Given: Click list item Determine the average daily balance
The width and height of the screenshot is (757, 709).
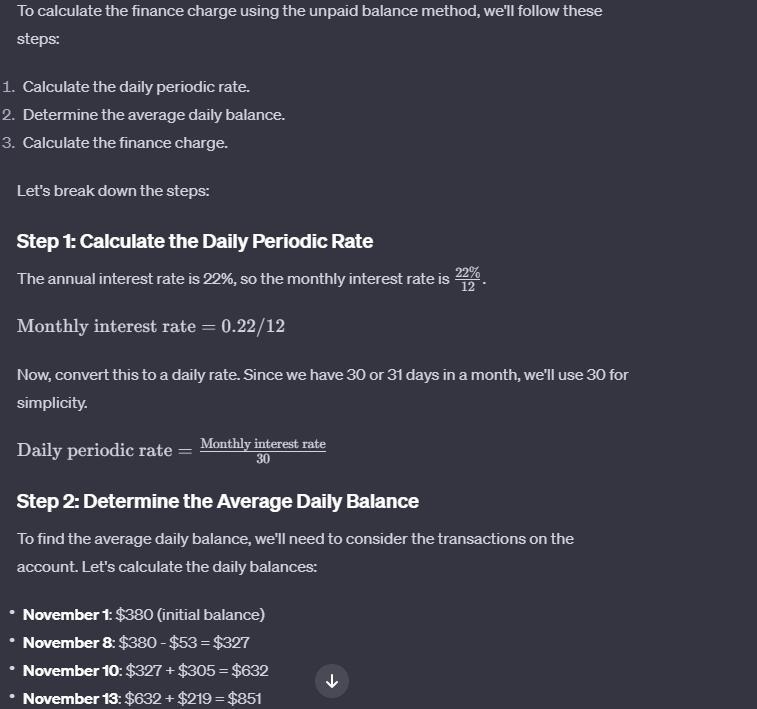Looking at the screenshot, I should pyautogui.click(x=154, y=115).
